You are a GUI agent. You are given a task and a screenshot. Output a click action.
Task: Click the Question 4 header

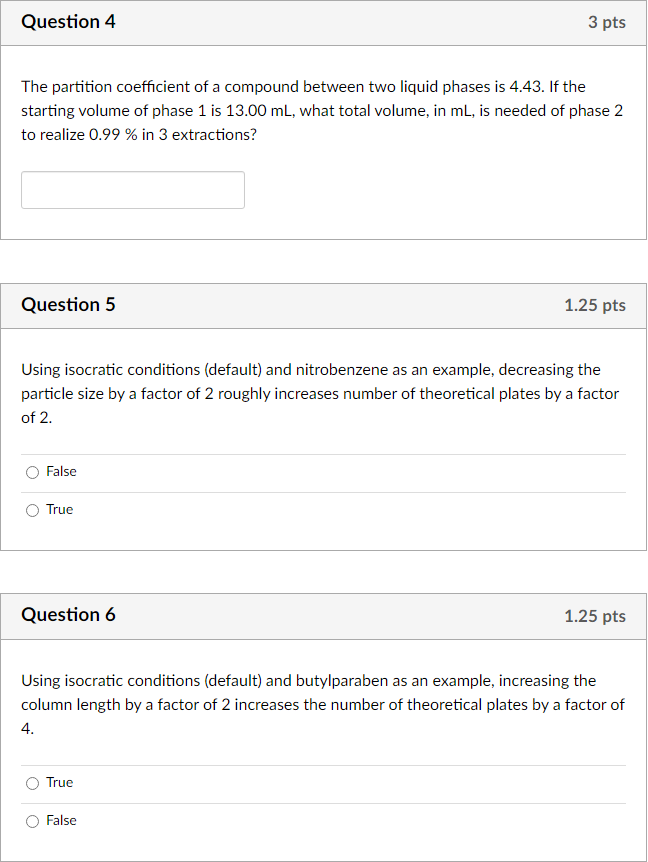pyautogui.click(x=68, y=21)
